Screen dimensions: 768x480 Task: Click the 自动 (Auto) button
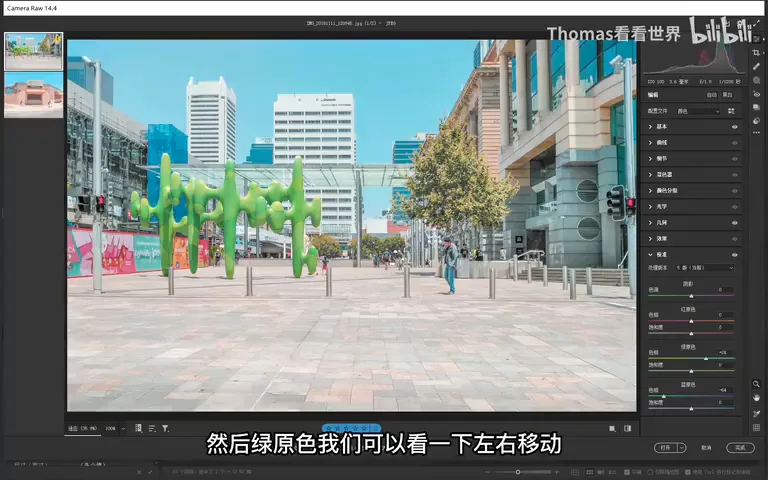coord(712,95)
